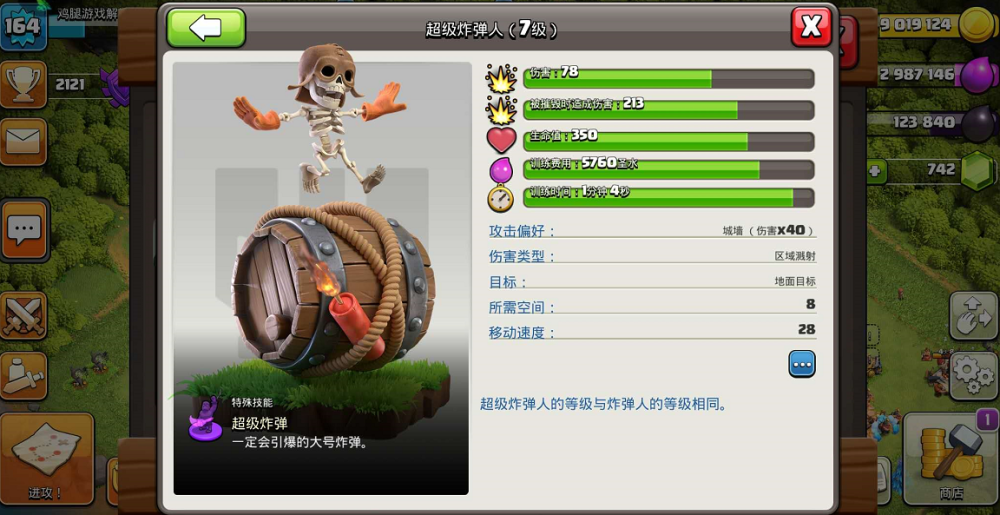1000x515 pixels.
Task: Open the trophy league icon
Action: (x=24, y=85)
